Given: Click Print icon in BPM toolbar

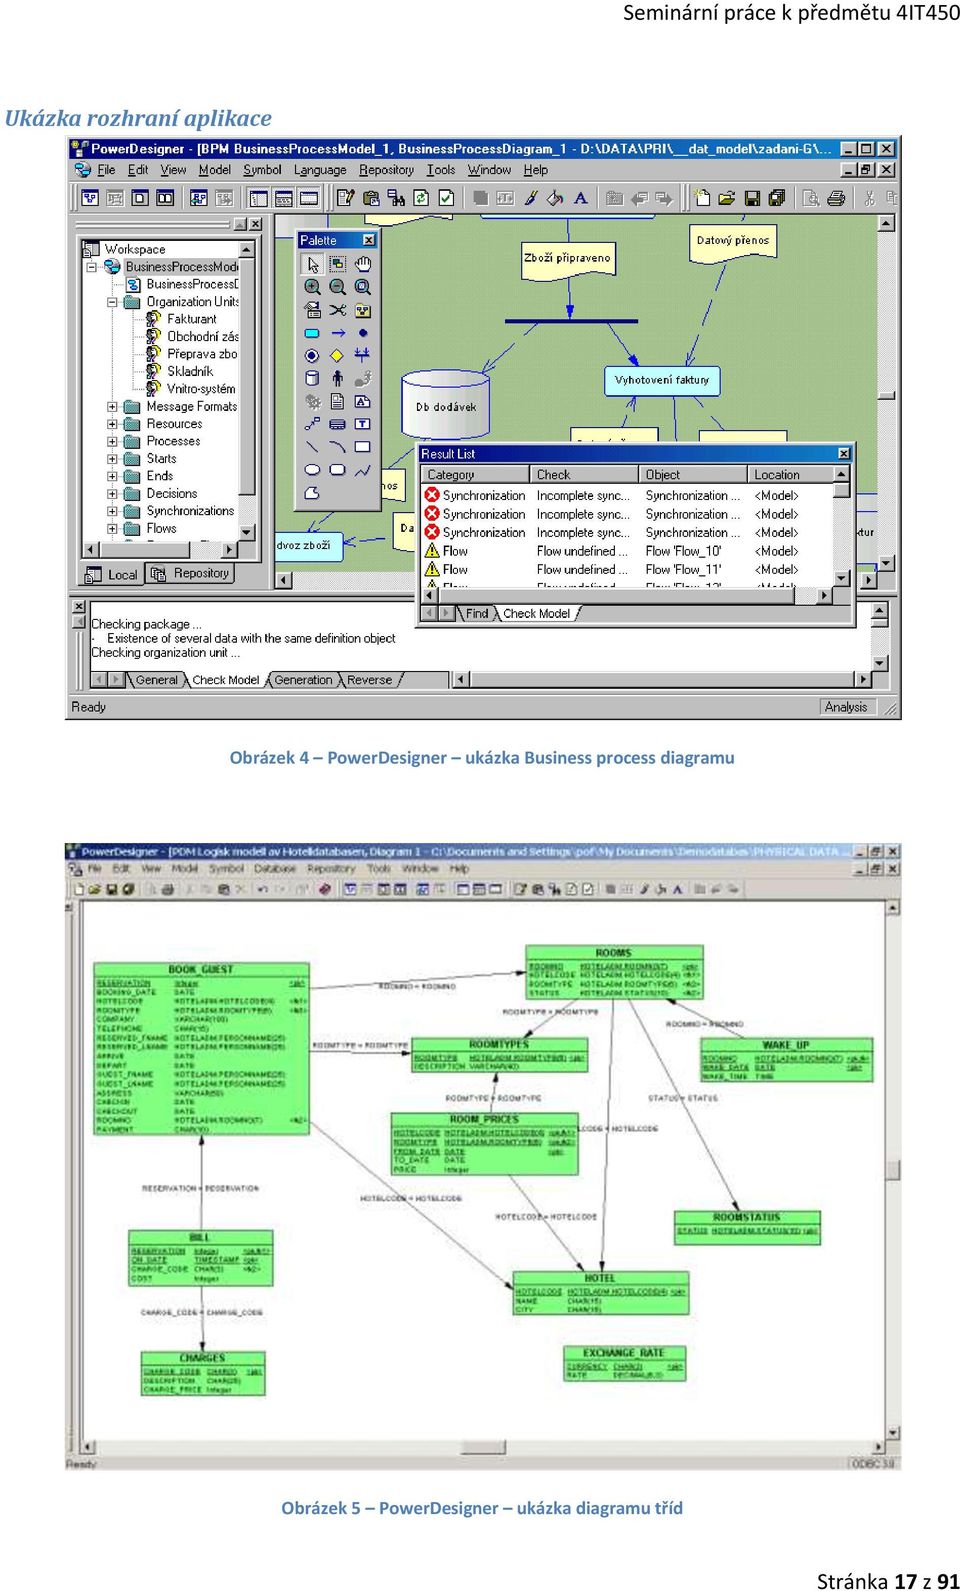Looking at the screenshot, I should [x=836, y=198].
